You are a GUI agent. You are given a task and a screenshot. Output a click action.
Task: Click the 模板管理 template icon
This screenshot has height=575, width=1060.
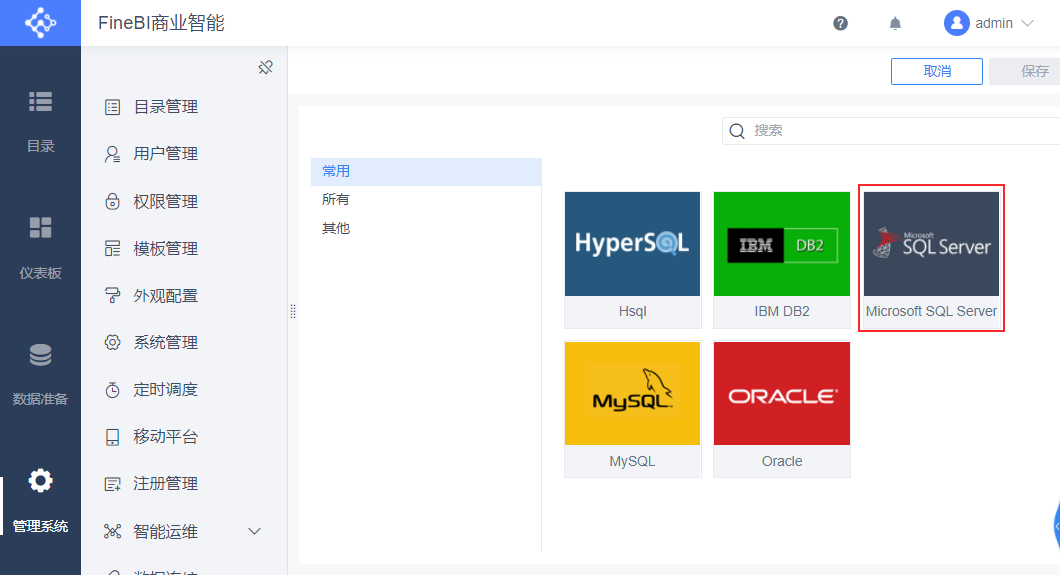[x=112, y=249]
